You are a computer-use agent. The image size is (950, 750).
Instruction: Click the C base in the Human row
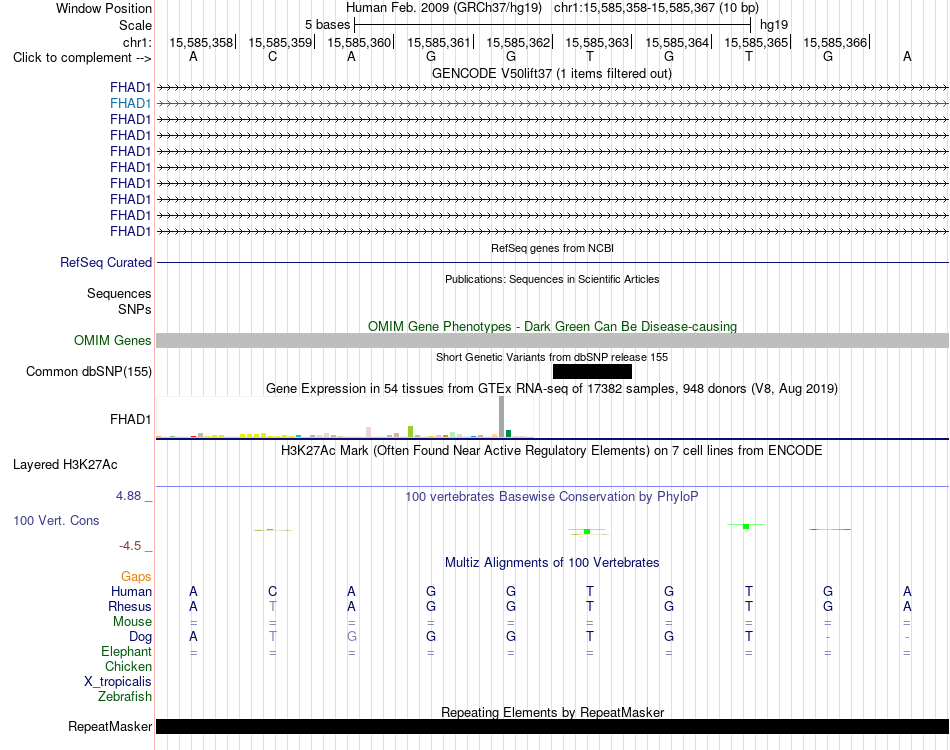pyautogui.click(x=273, y=591)
